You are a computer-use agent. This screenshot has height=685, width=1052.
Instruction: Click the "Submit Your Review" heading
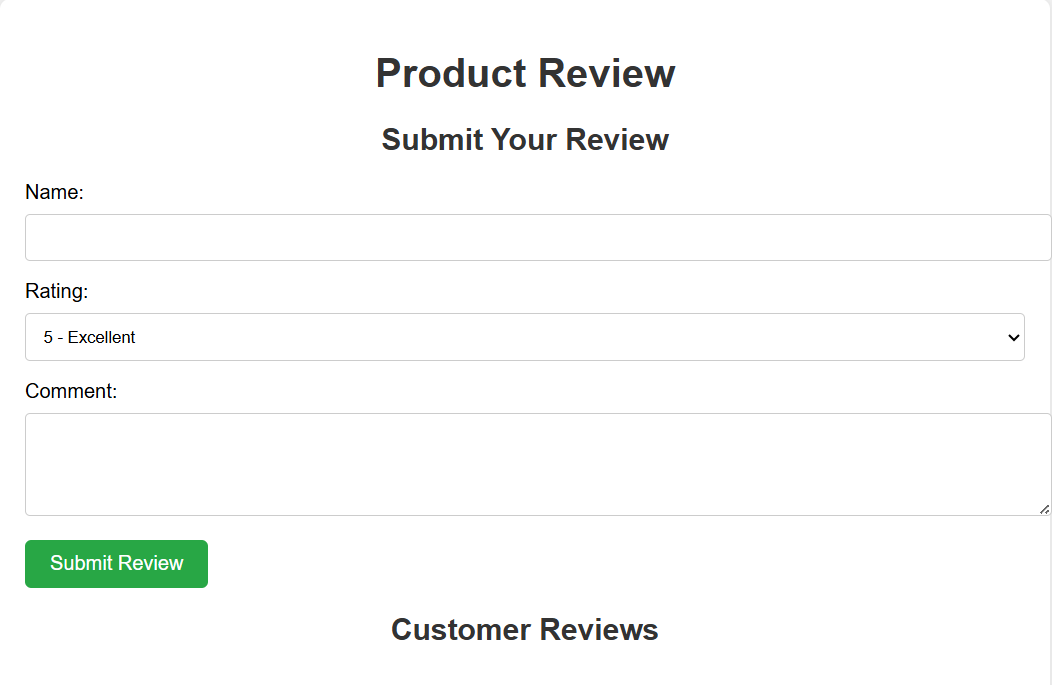(x=525, y=140)
